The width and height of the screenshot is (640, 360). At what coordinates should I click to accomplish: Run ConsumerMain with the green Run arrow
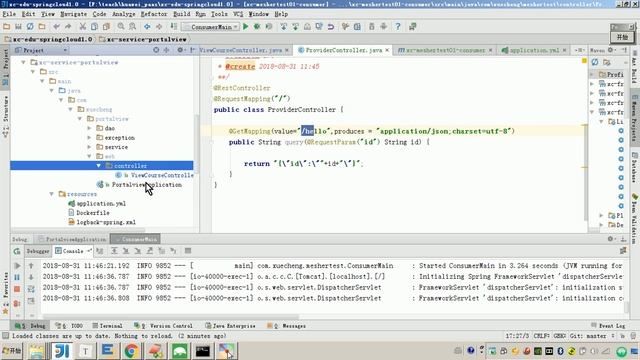point(245,27)
